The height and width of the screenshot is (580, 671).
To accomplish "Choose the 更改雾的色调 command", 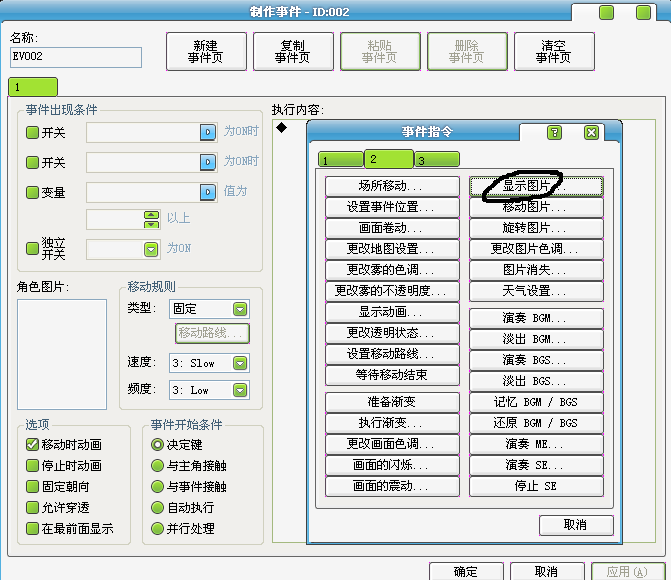I will pos(392,270).
